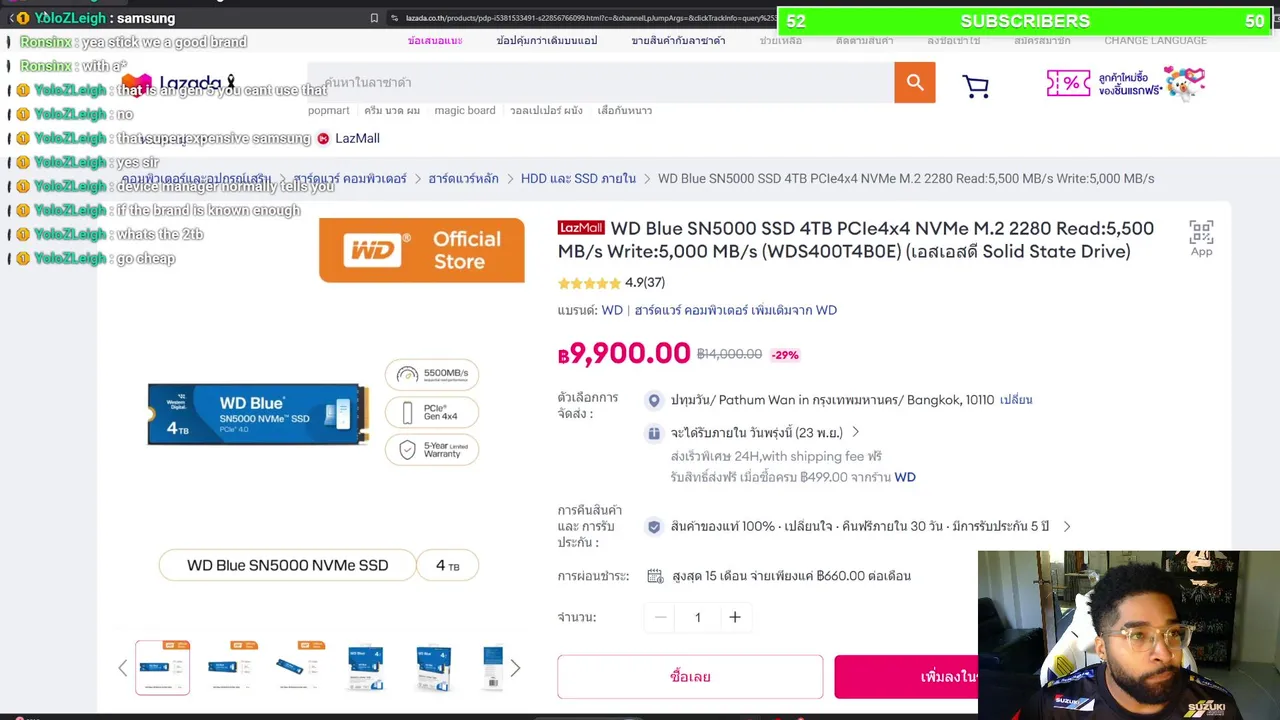Click the เปลี่ยน change location link

point(1016,400)
